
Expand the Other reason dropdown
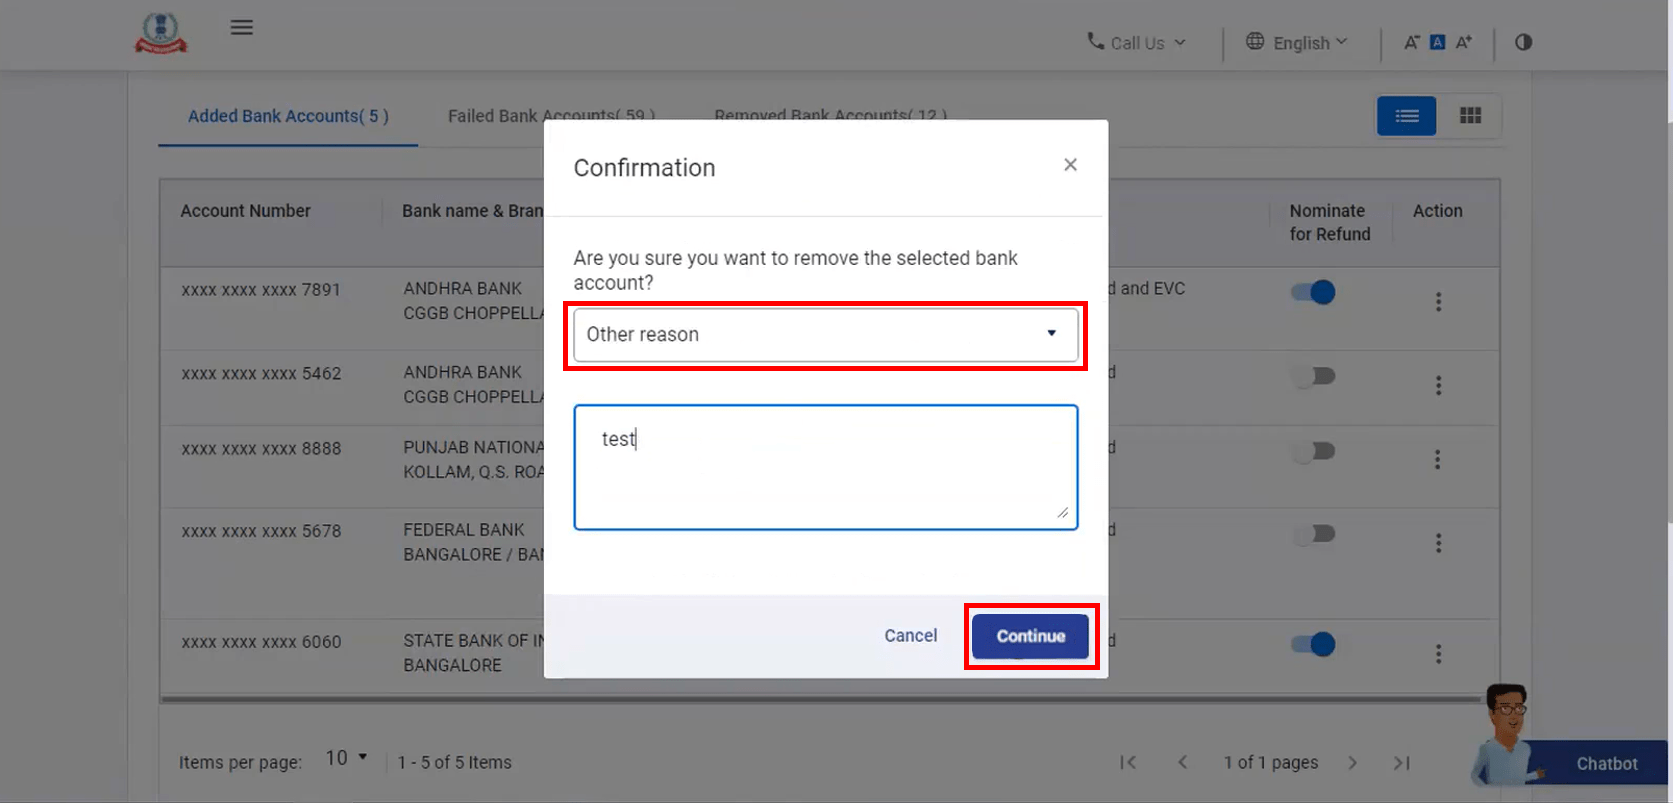(825, 335)
